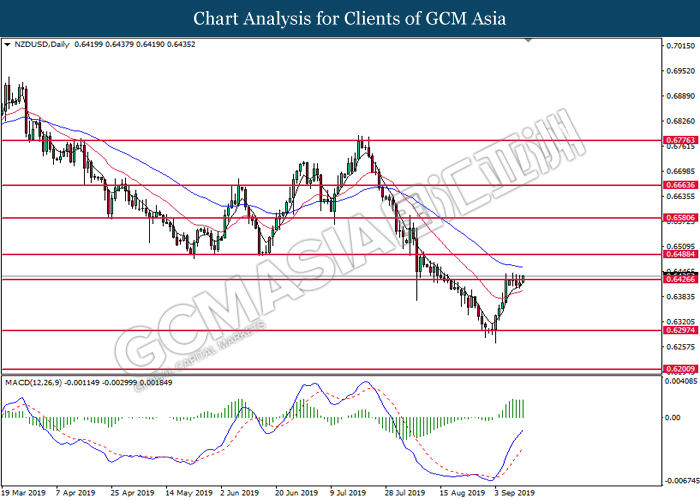700x500 pixels.
Task: Click the MACD zero level 0.00 label
Action: 673,417
